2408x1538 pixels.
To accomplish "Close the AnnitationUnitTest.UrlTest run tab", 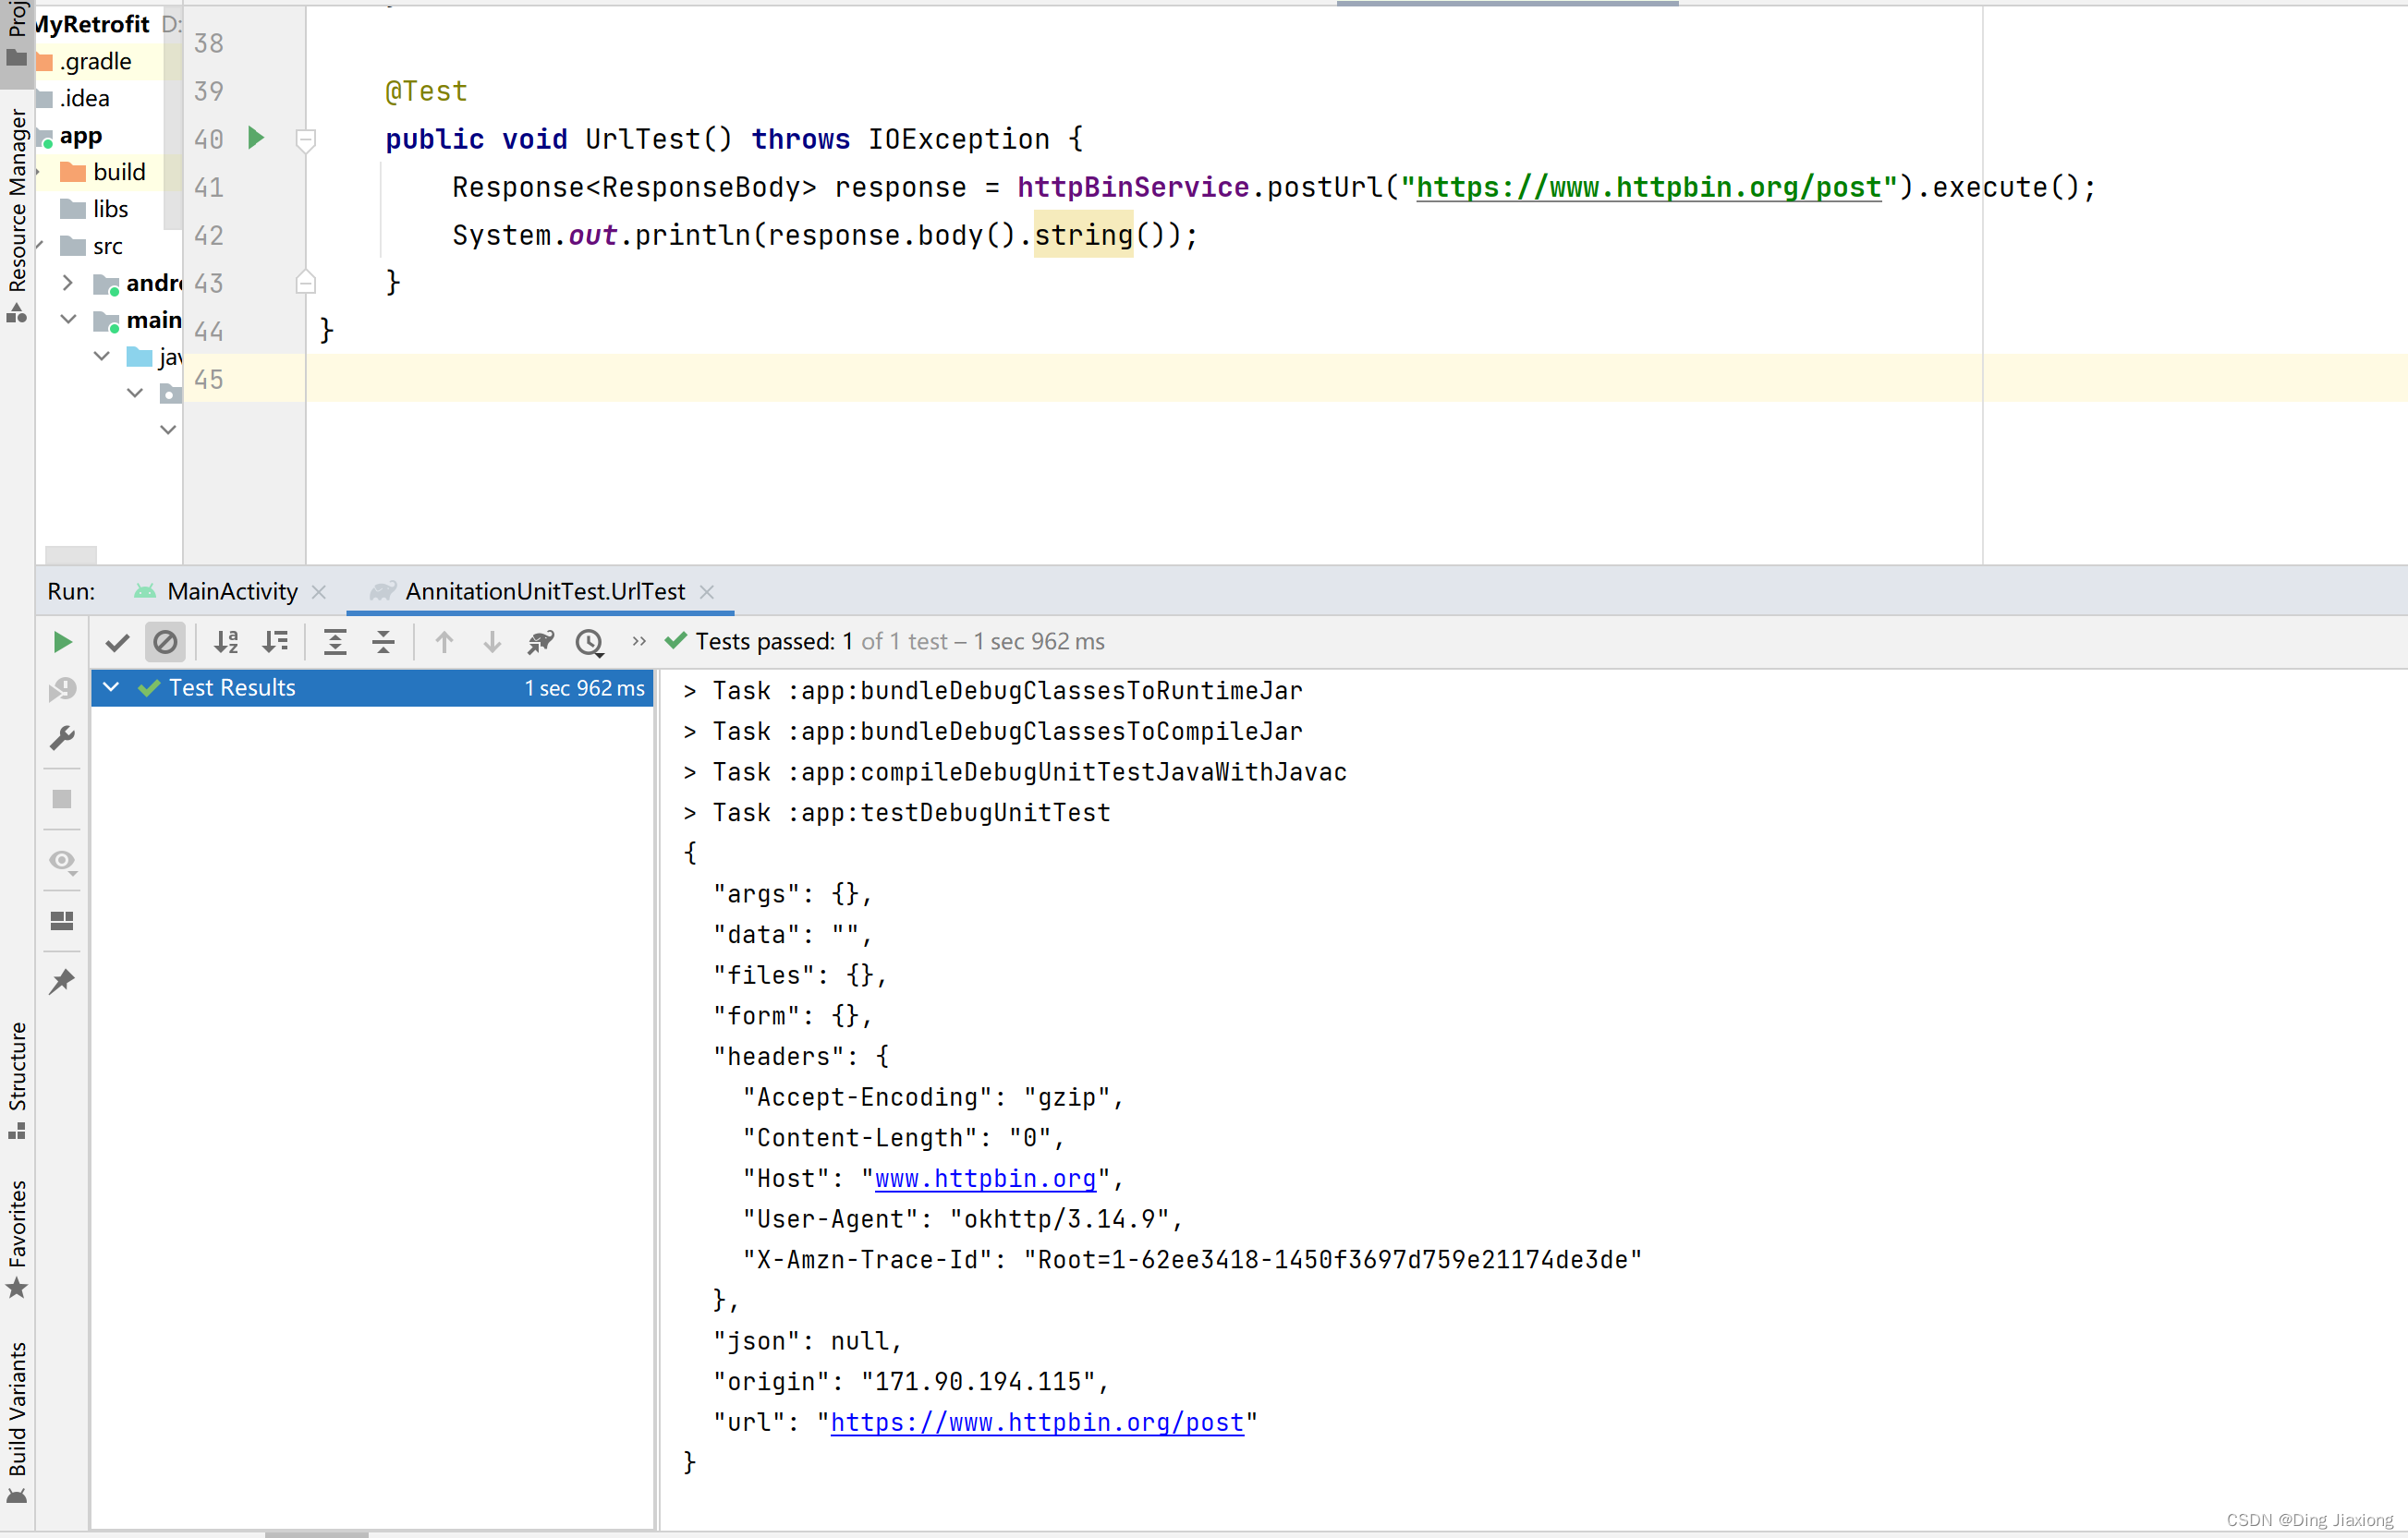I will click(x=707, y=592).
